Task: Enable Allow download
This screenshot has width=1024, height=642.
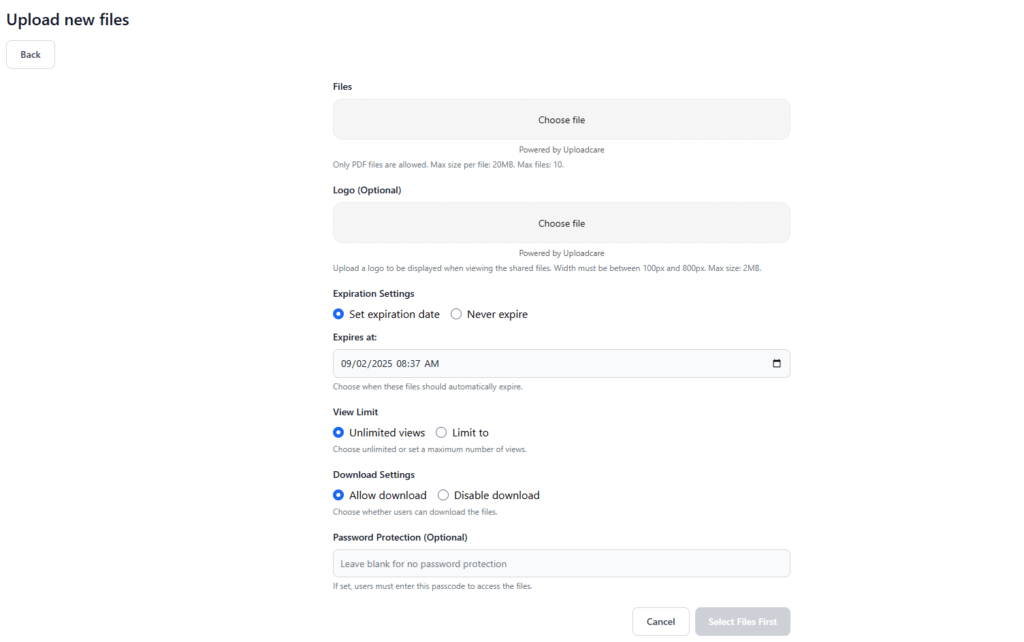Action: click(338, 495)
